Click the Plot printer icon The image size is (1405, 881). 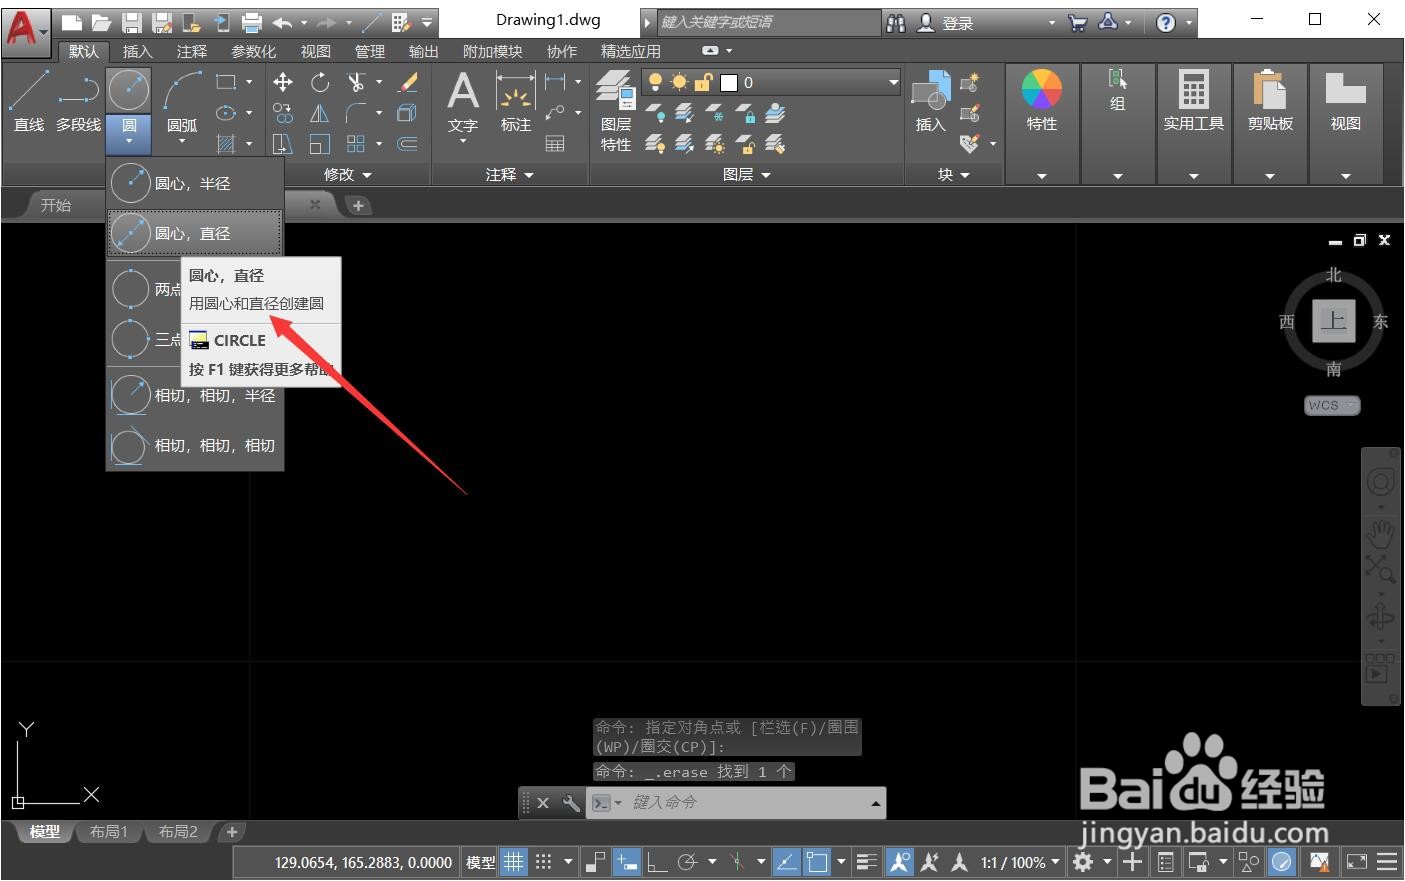[x=253, y=22]
